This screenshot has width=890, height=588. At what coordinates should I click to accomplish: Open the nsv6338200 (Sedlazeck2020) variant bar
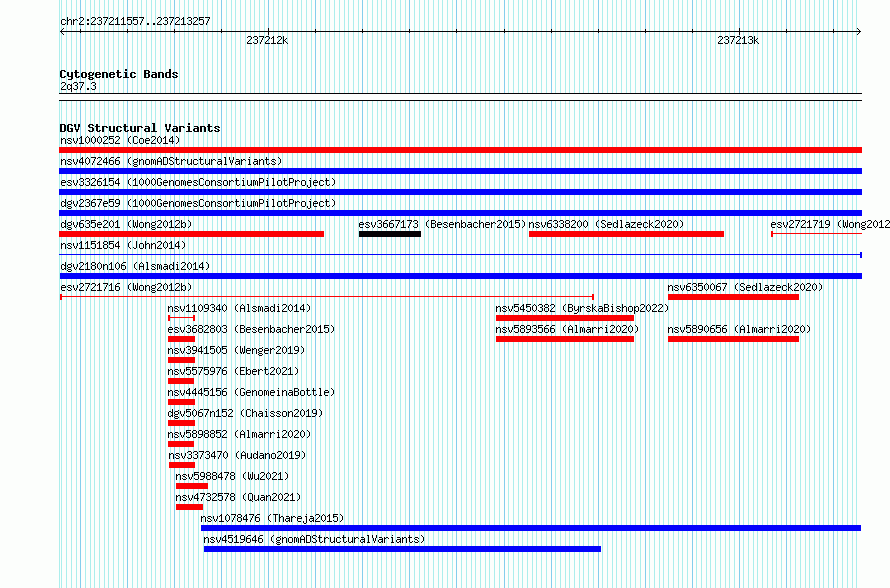point(627,234)
